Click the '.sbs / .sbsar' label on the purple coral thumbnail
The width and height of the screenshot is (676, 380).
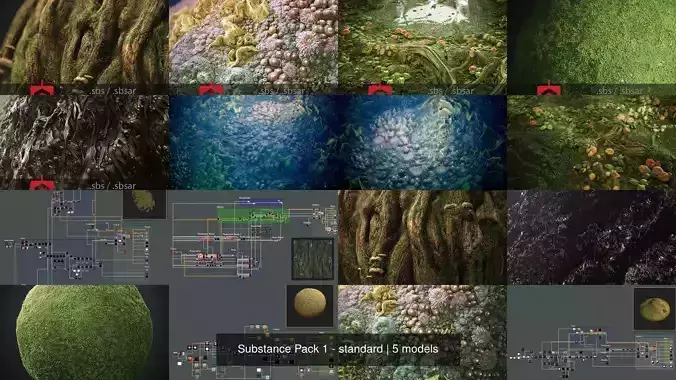tap(282, 91)
